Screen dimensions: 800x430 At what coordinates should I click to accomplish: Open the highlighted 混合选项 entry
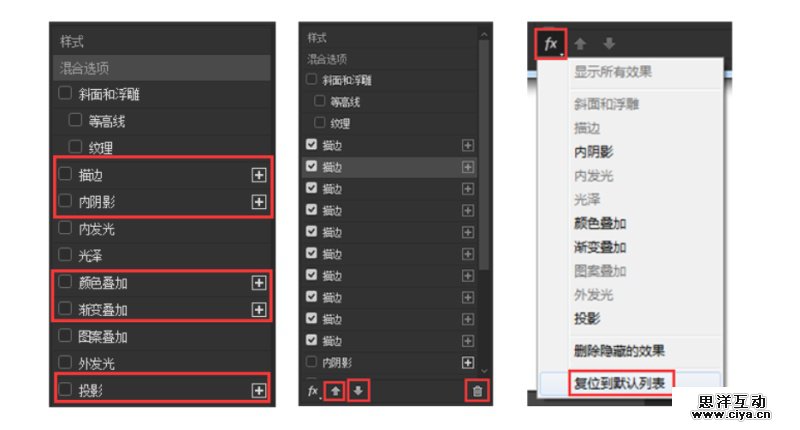click(161, 68)
